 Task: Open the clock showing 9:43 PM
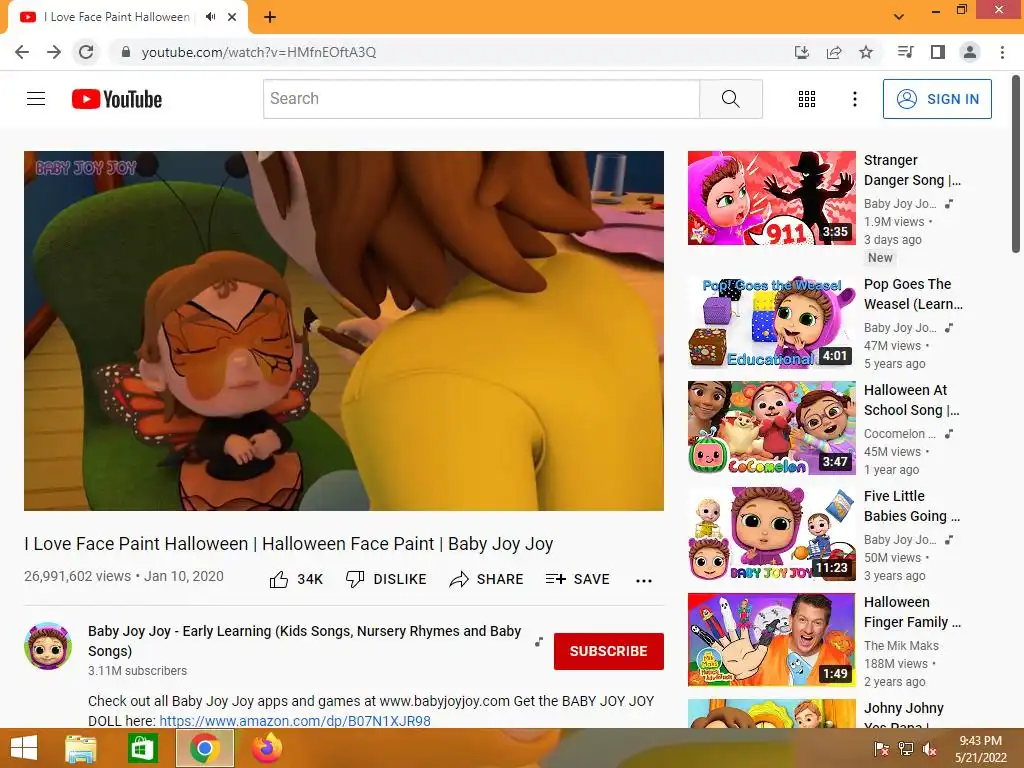click(980, 749)
